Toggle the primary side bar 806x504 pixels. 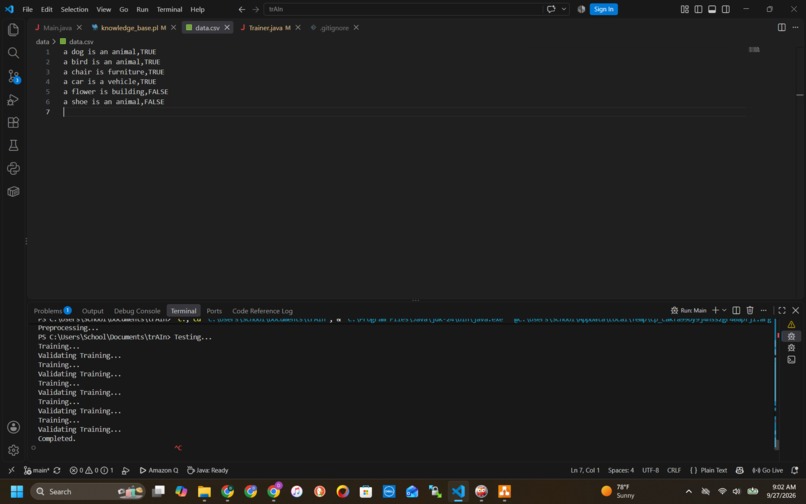(x=698, y=9)
